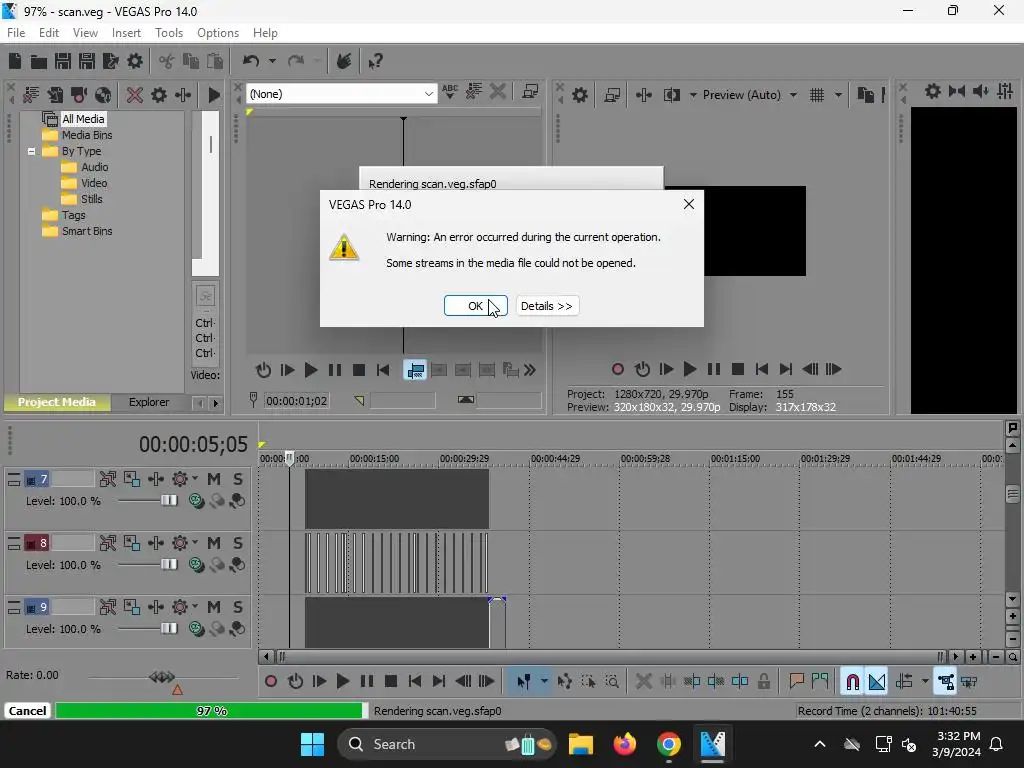Open video preview properties gear icon
The height and width of the screenshot is (768, 1024).
point(579,95)
